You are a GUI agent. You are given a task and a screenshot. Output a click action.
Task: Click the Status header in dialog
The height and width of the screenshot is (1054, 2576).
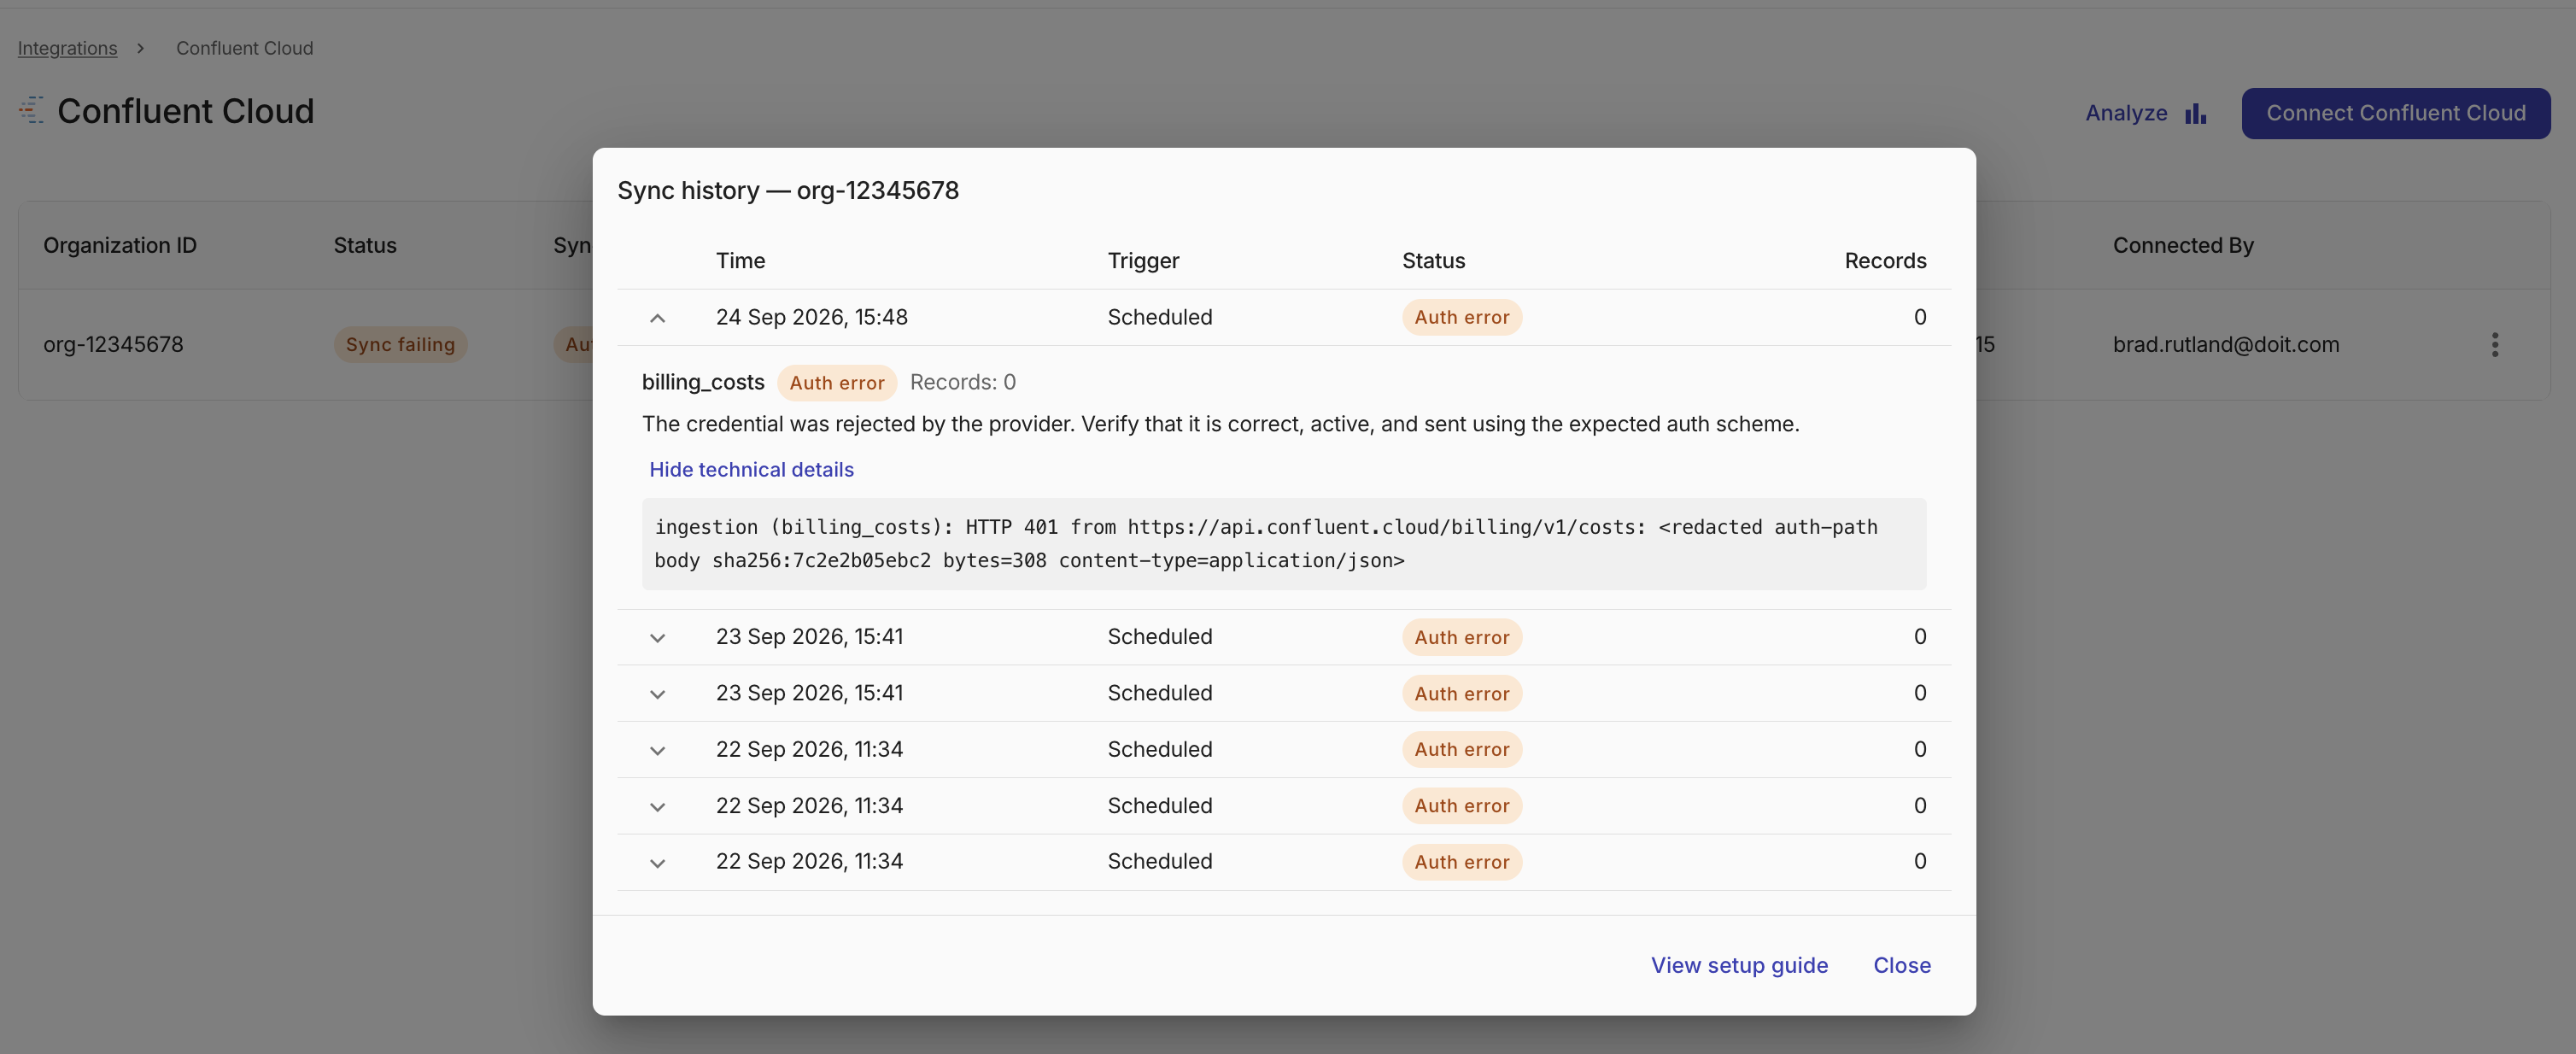1433,261
